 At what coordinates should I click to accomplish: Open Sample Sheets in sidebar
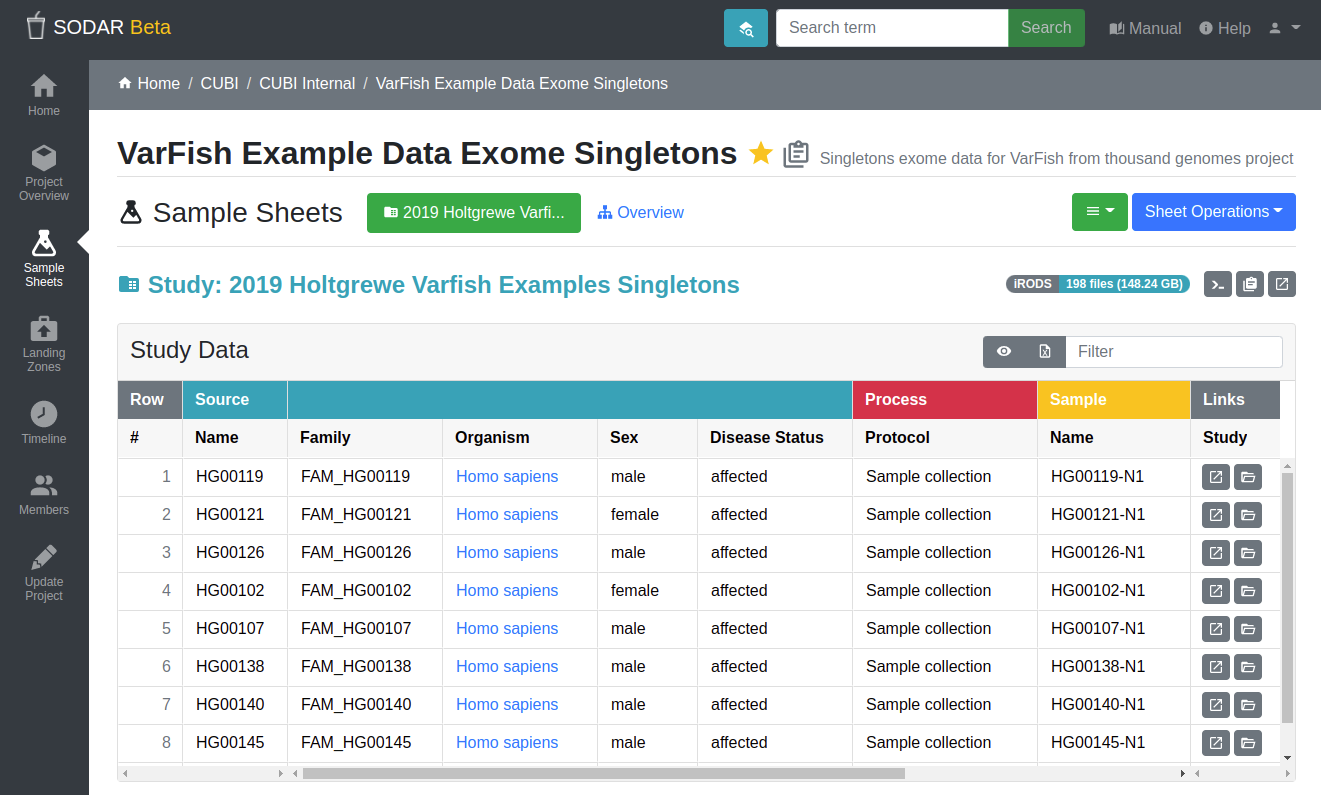pyautogui.click(x=44, y=259)
